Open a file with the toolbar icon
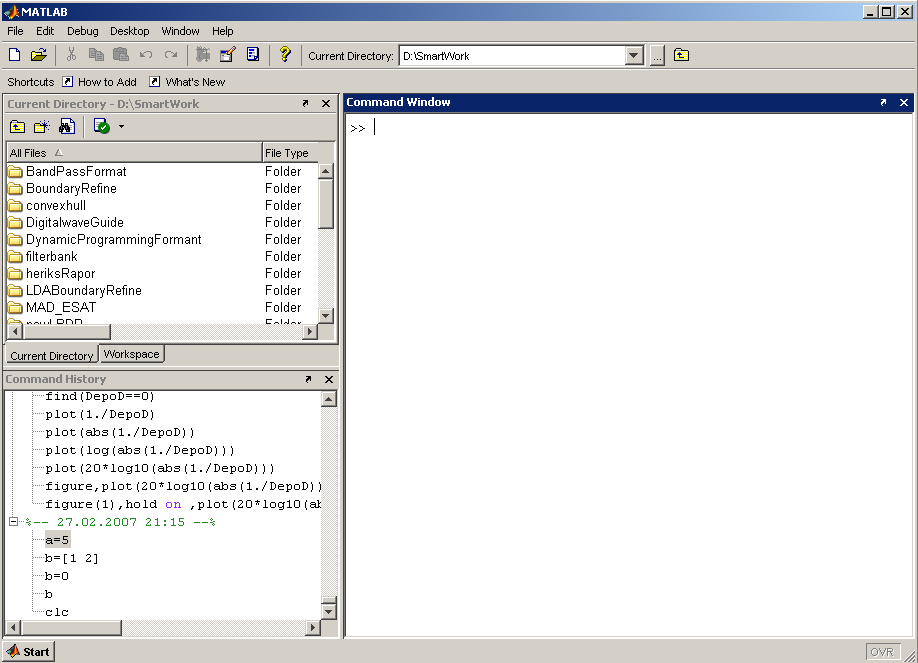 39,55
